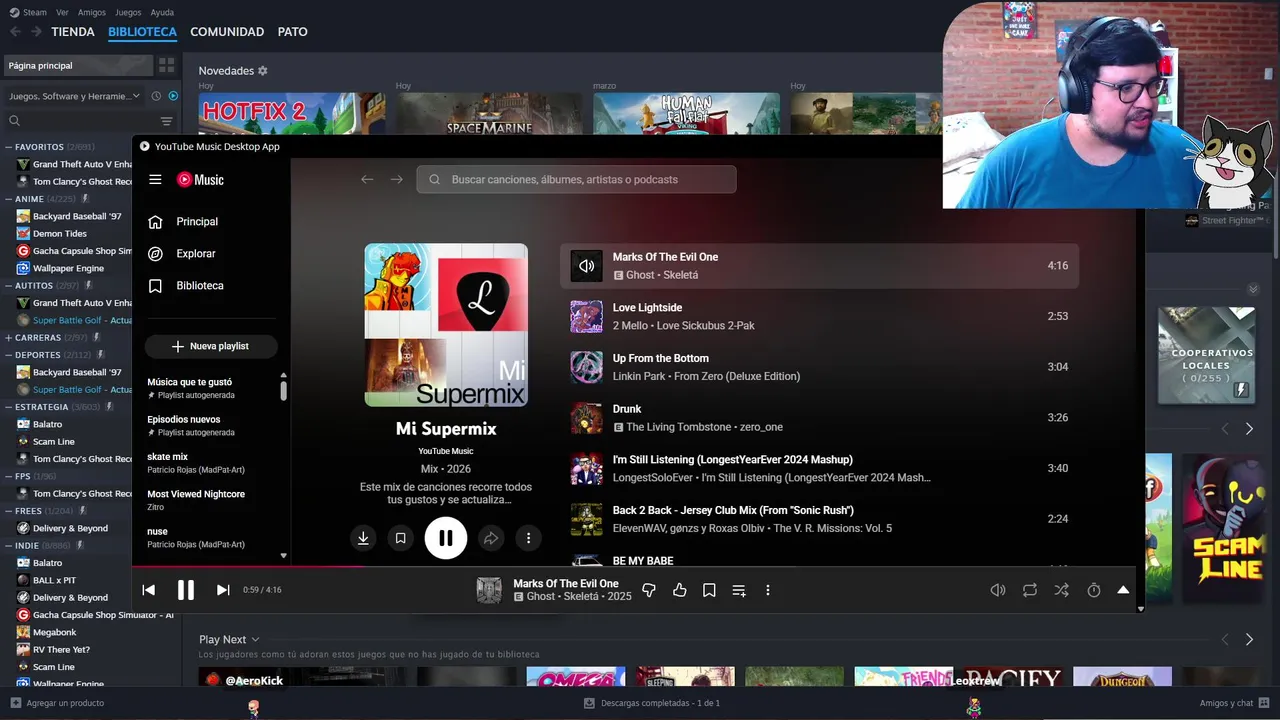This screenshot has width=1280, height=720.
Task: Open Amigos y chat in Steam
Action: click(1235, 703)
